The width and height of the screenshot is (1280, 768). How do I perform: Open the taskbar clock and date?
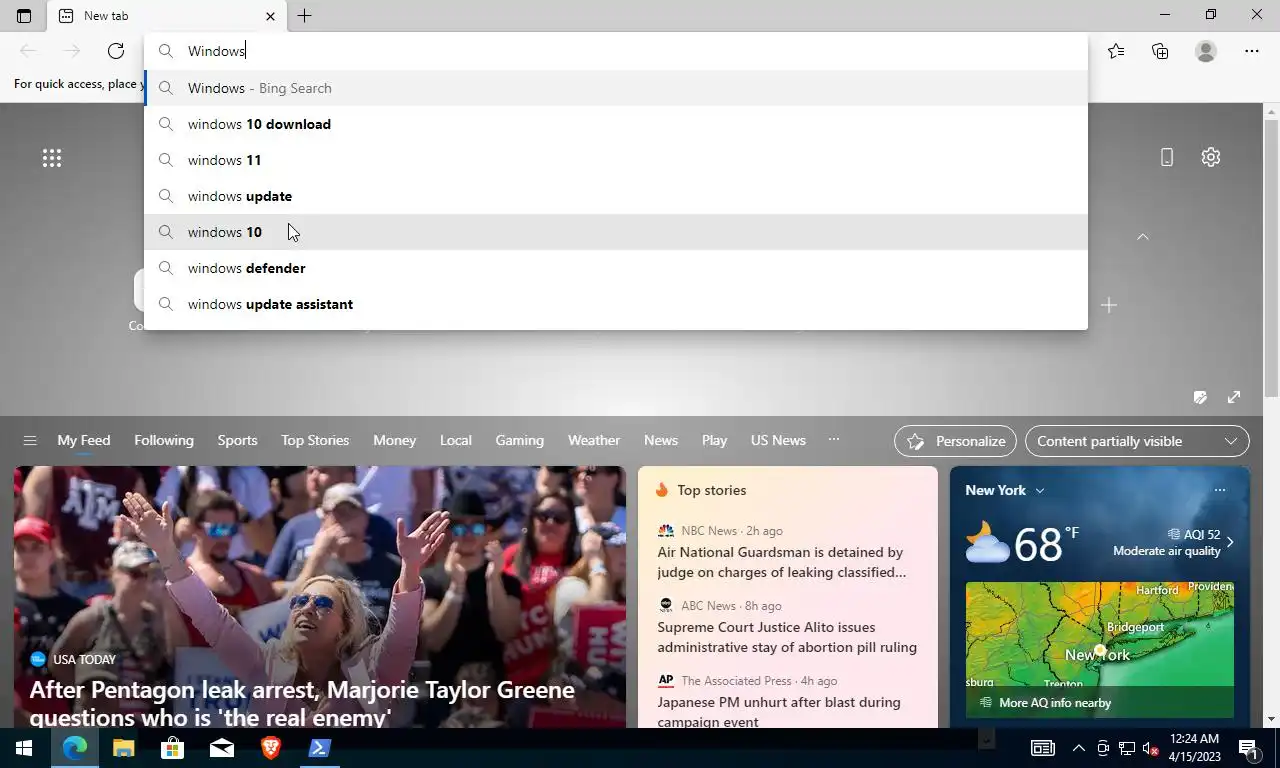tap(1194, 748)
